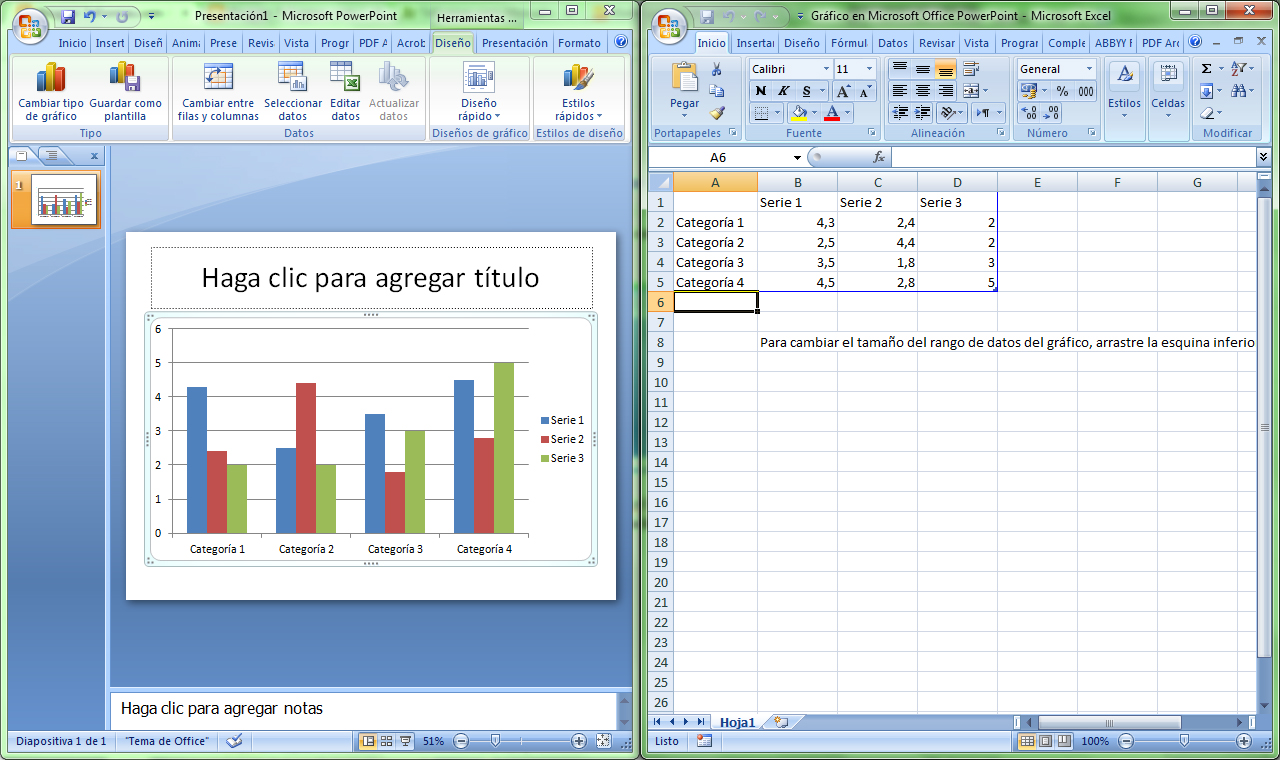Image resolution: width=1280 pixels, height=760 pixels.
Task: Click the Excel Cut scissors icon
Action: (716, 69)
